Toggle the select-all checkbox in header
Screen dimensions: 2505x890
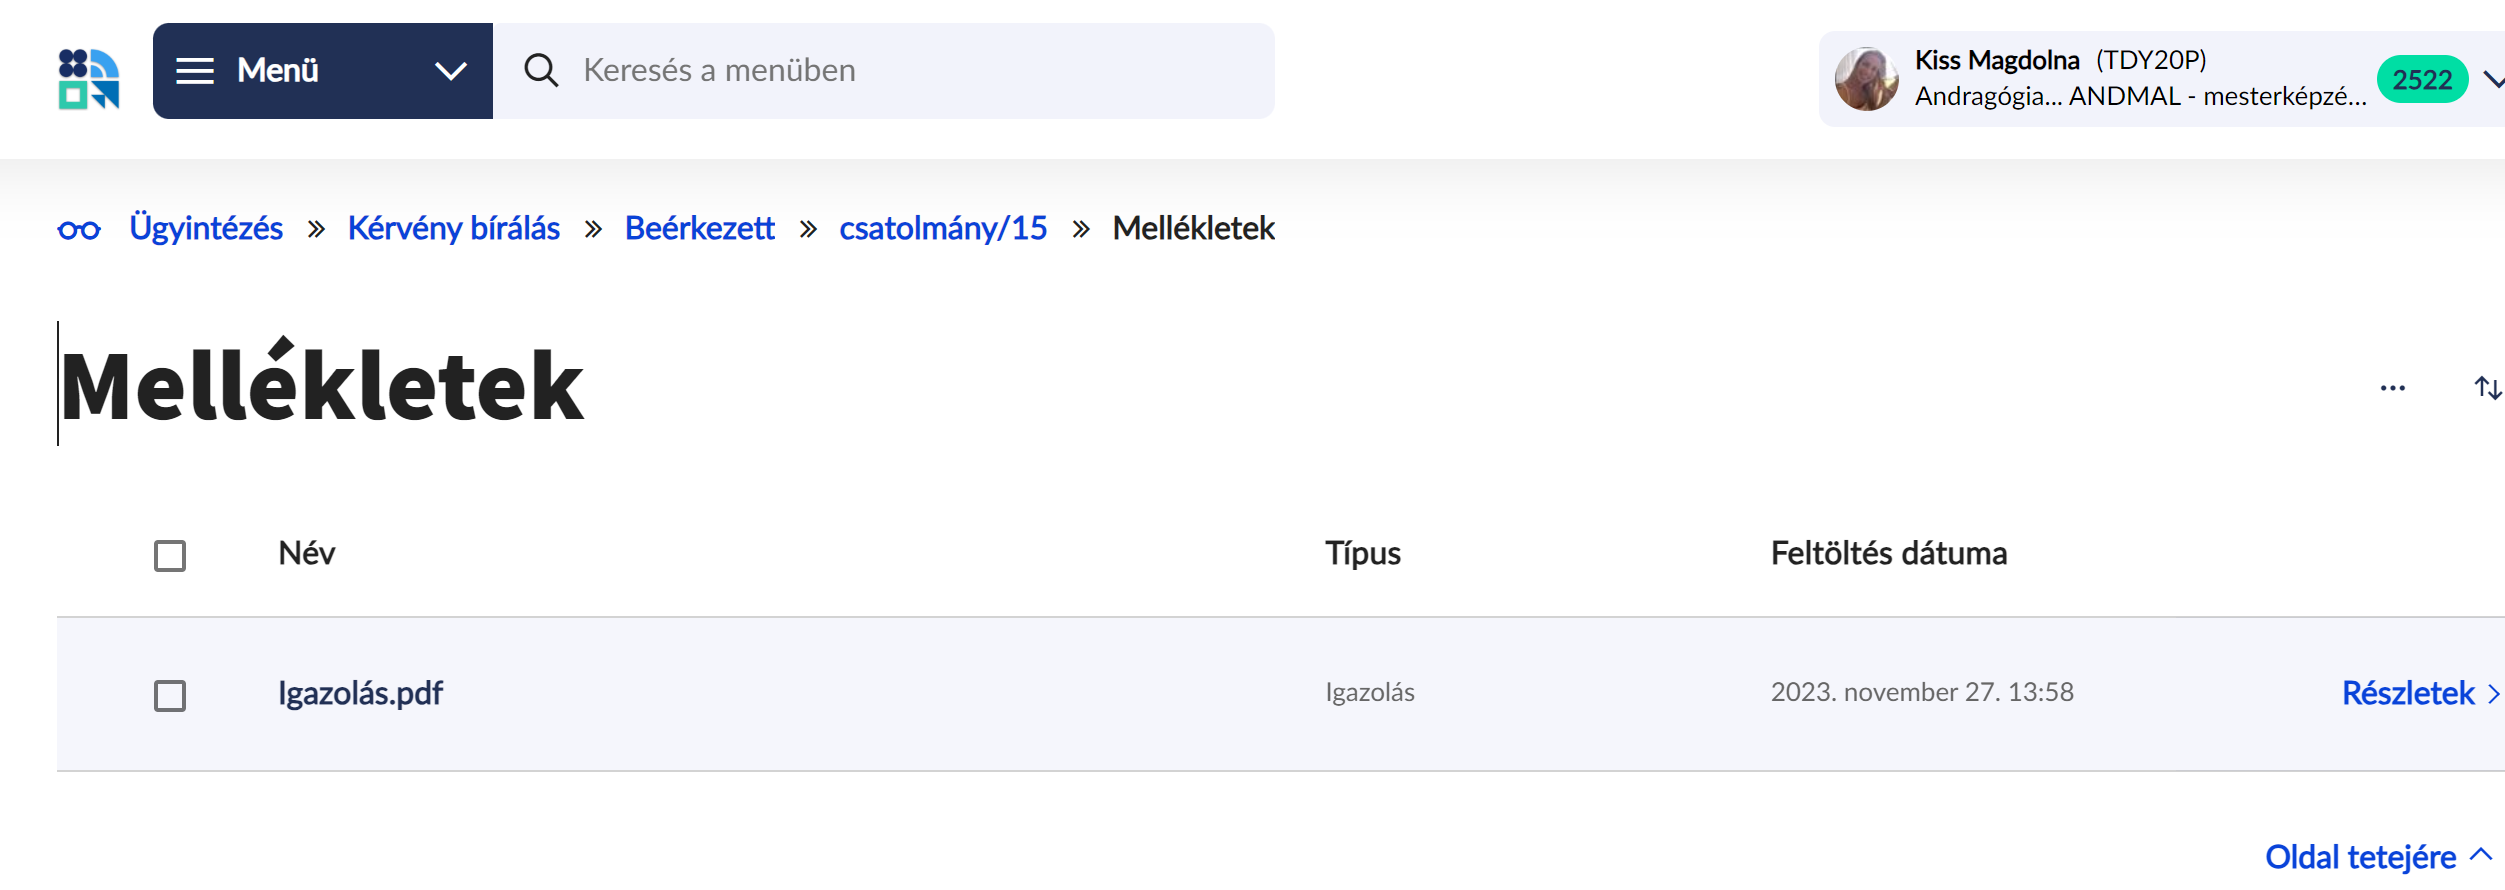tap(170, 556)
